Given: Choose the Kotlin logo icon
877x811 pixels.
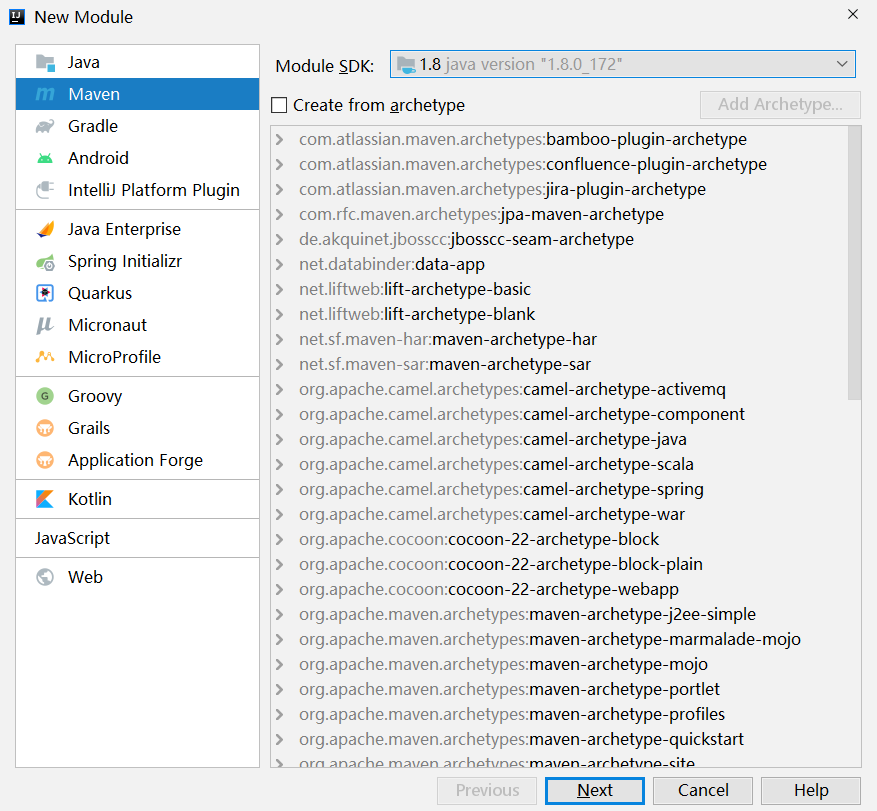Looking at the screenshot, I should click(45, 499).
